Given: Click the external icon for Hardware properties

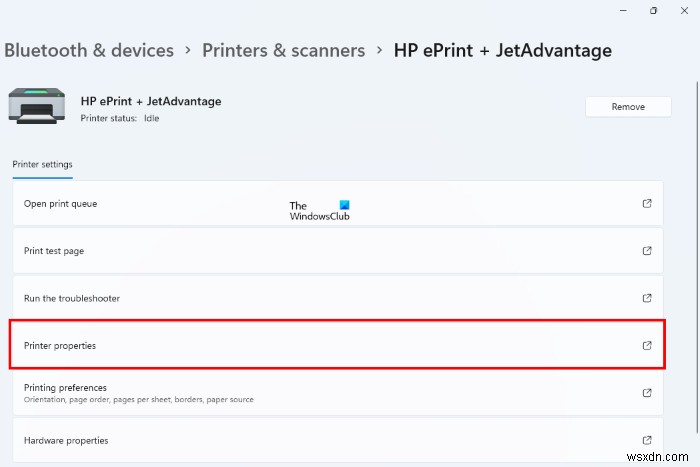Looking at the screenshot, I should click(x=647, y=440).
